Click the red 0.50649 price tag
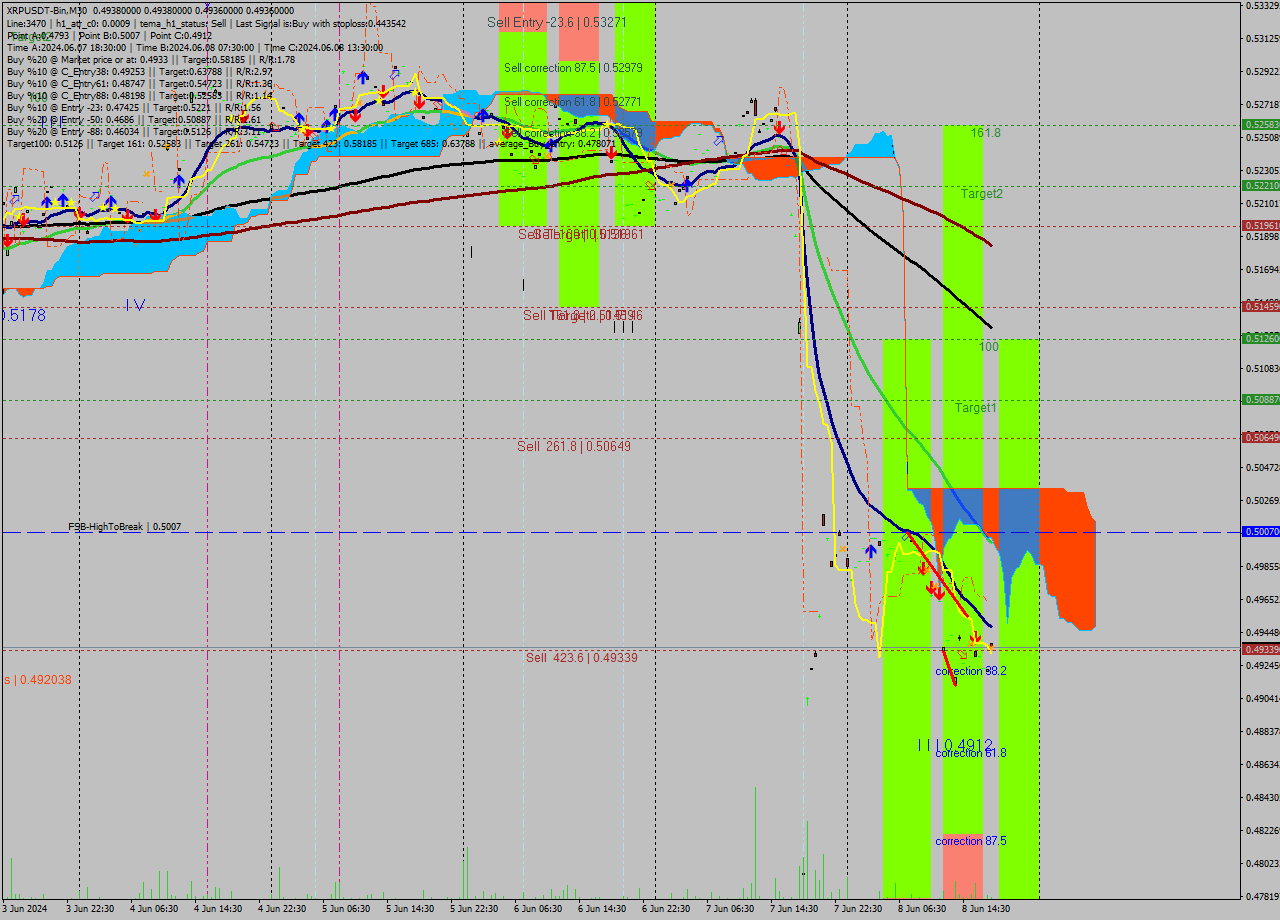Viewport: 1280px width, 920px height. [x=1261, y=438]
